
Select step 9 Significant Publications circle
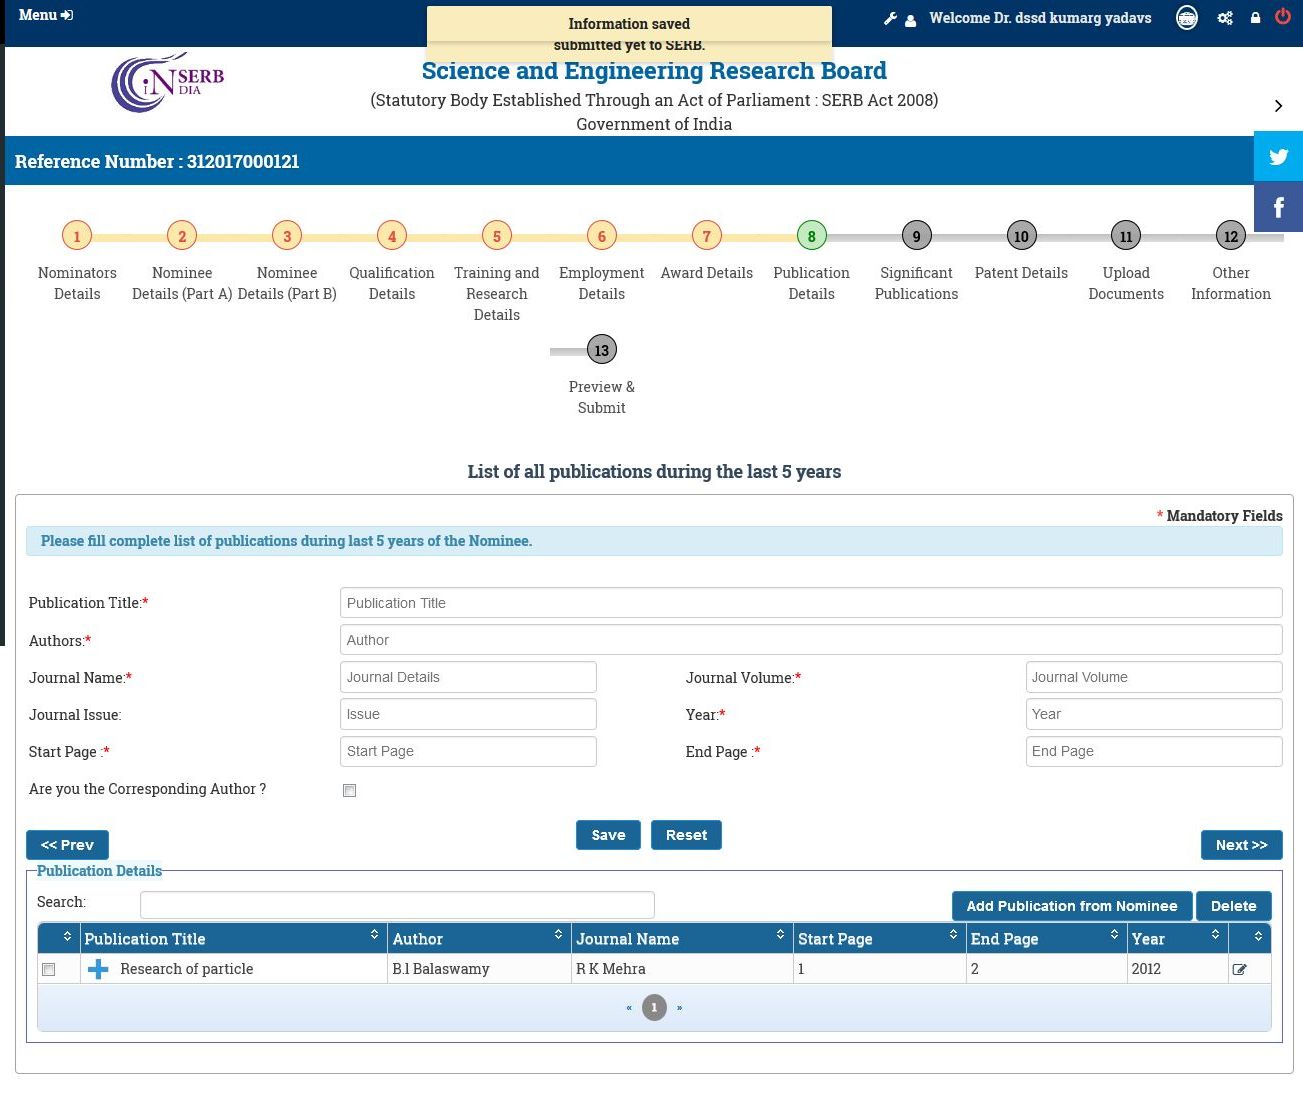coord(917,236)
